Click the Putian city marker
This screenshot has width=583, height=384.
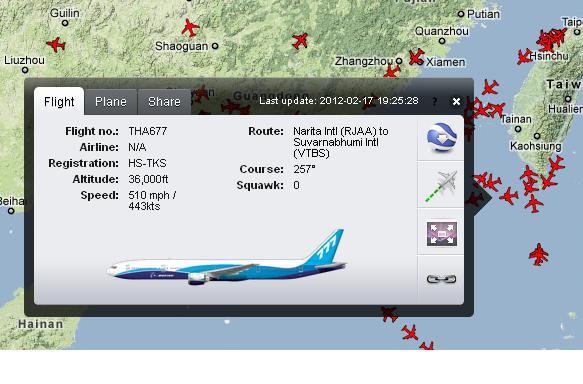coord(461,14)
